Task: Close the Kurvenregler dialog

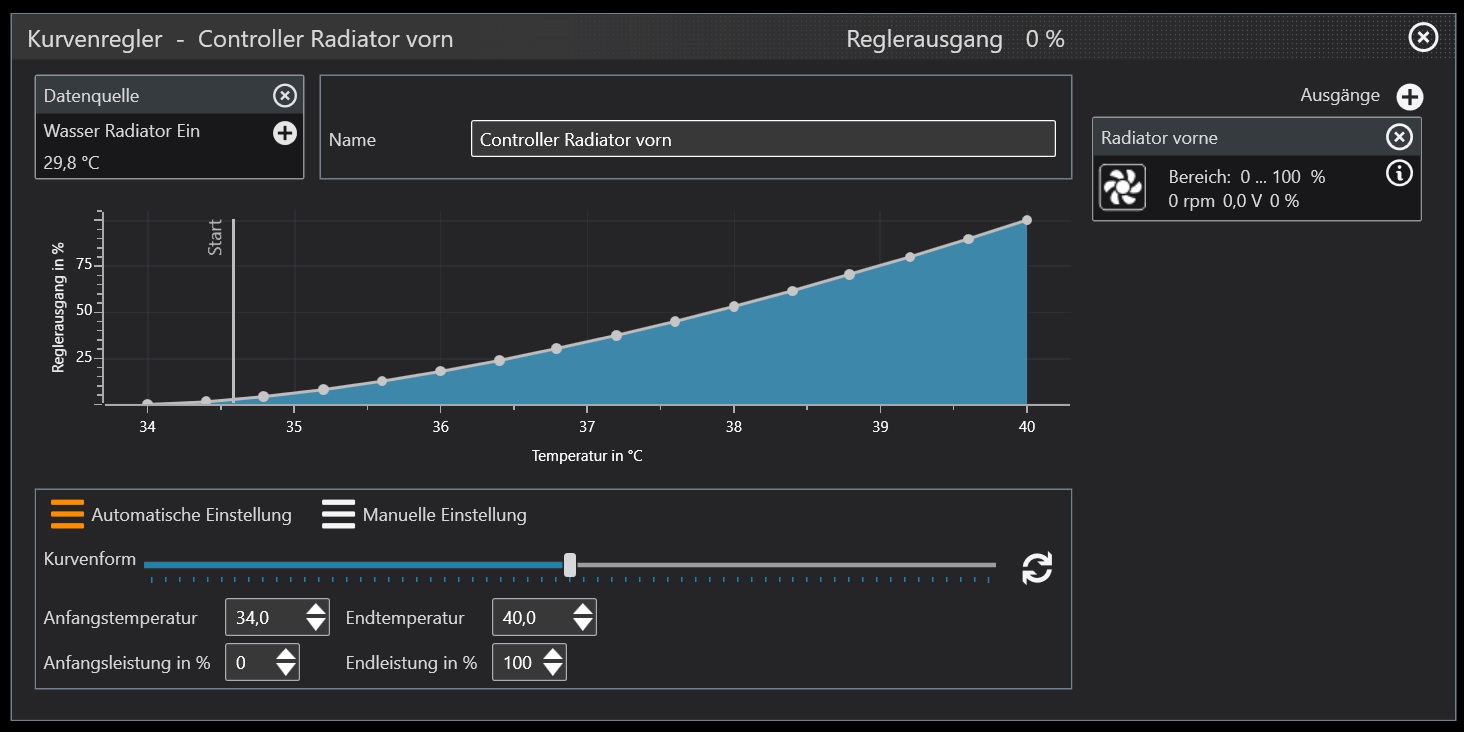Action: coord(1423,38)
